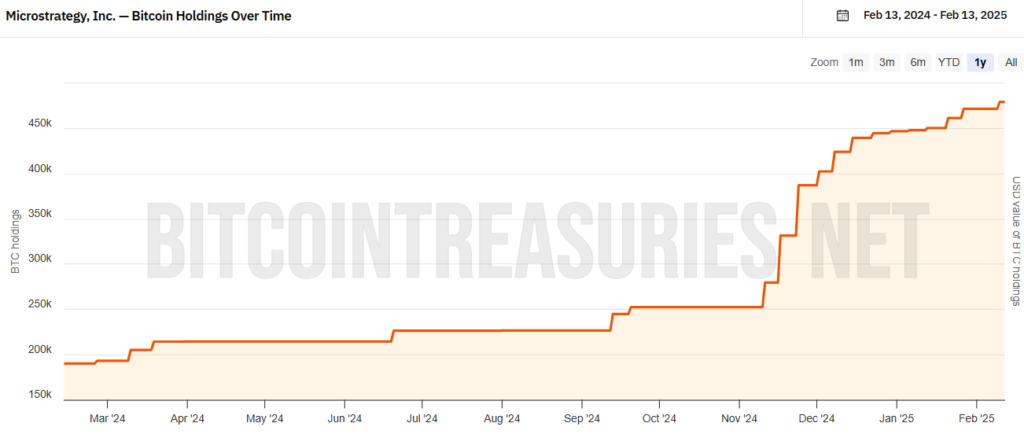
Task: Show All time zoom range
Action: [1011, 63]
